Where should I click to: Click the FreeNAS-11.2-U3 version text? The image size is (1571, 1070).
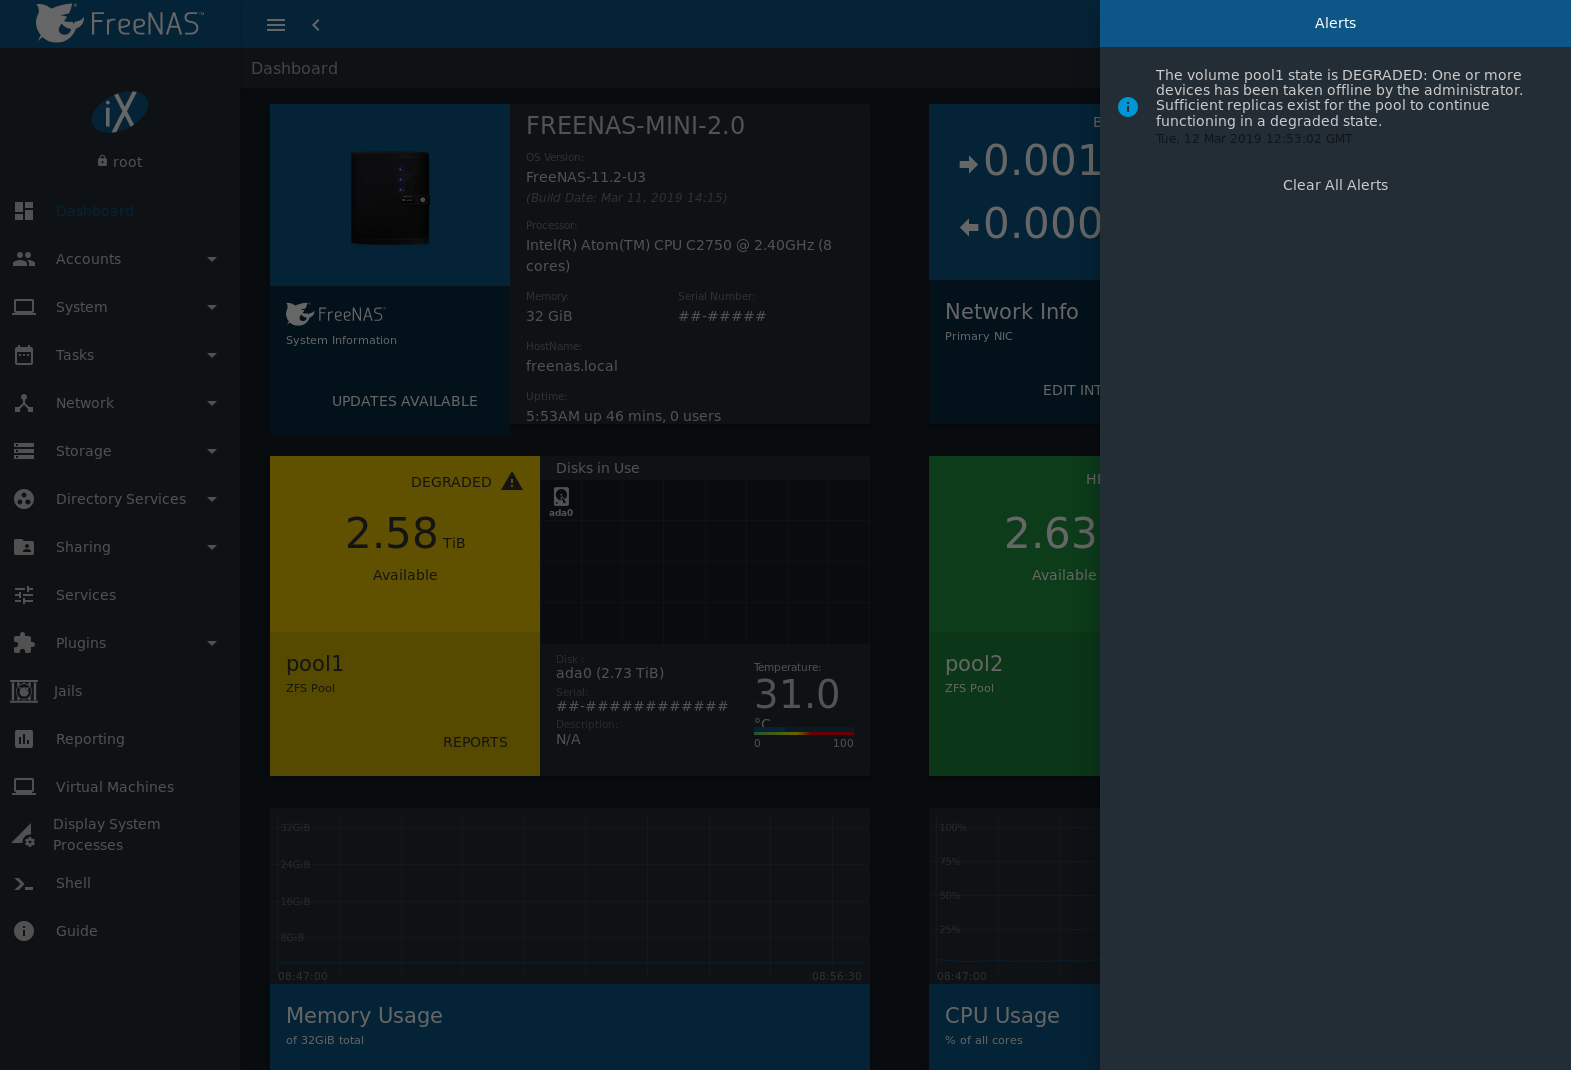point(586,177)
